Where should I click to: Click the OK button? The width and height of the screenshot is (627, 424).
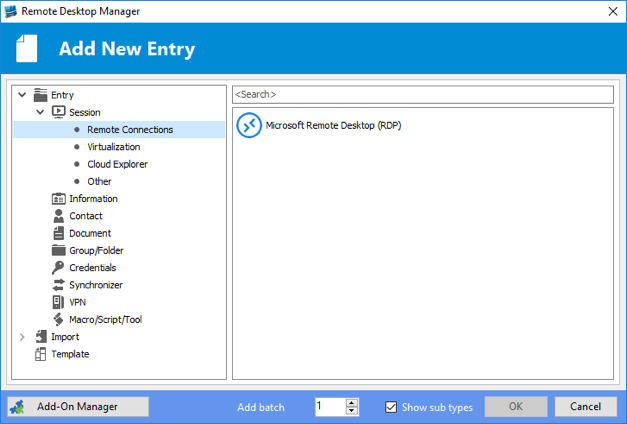516,407
